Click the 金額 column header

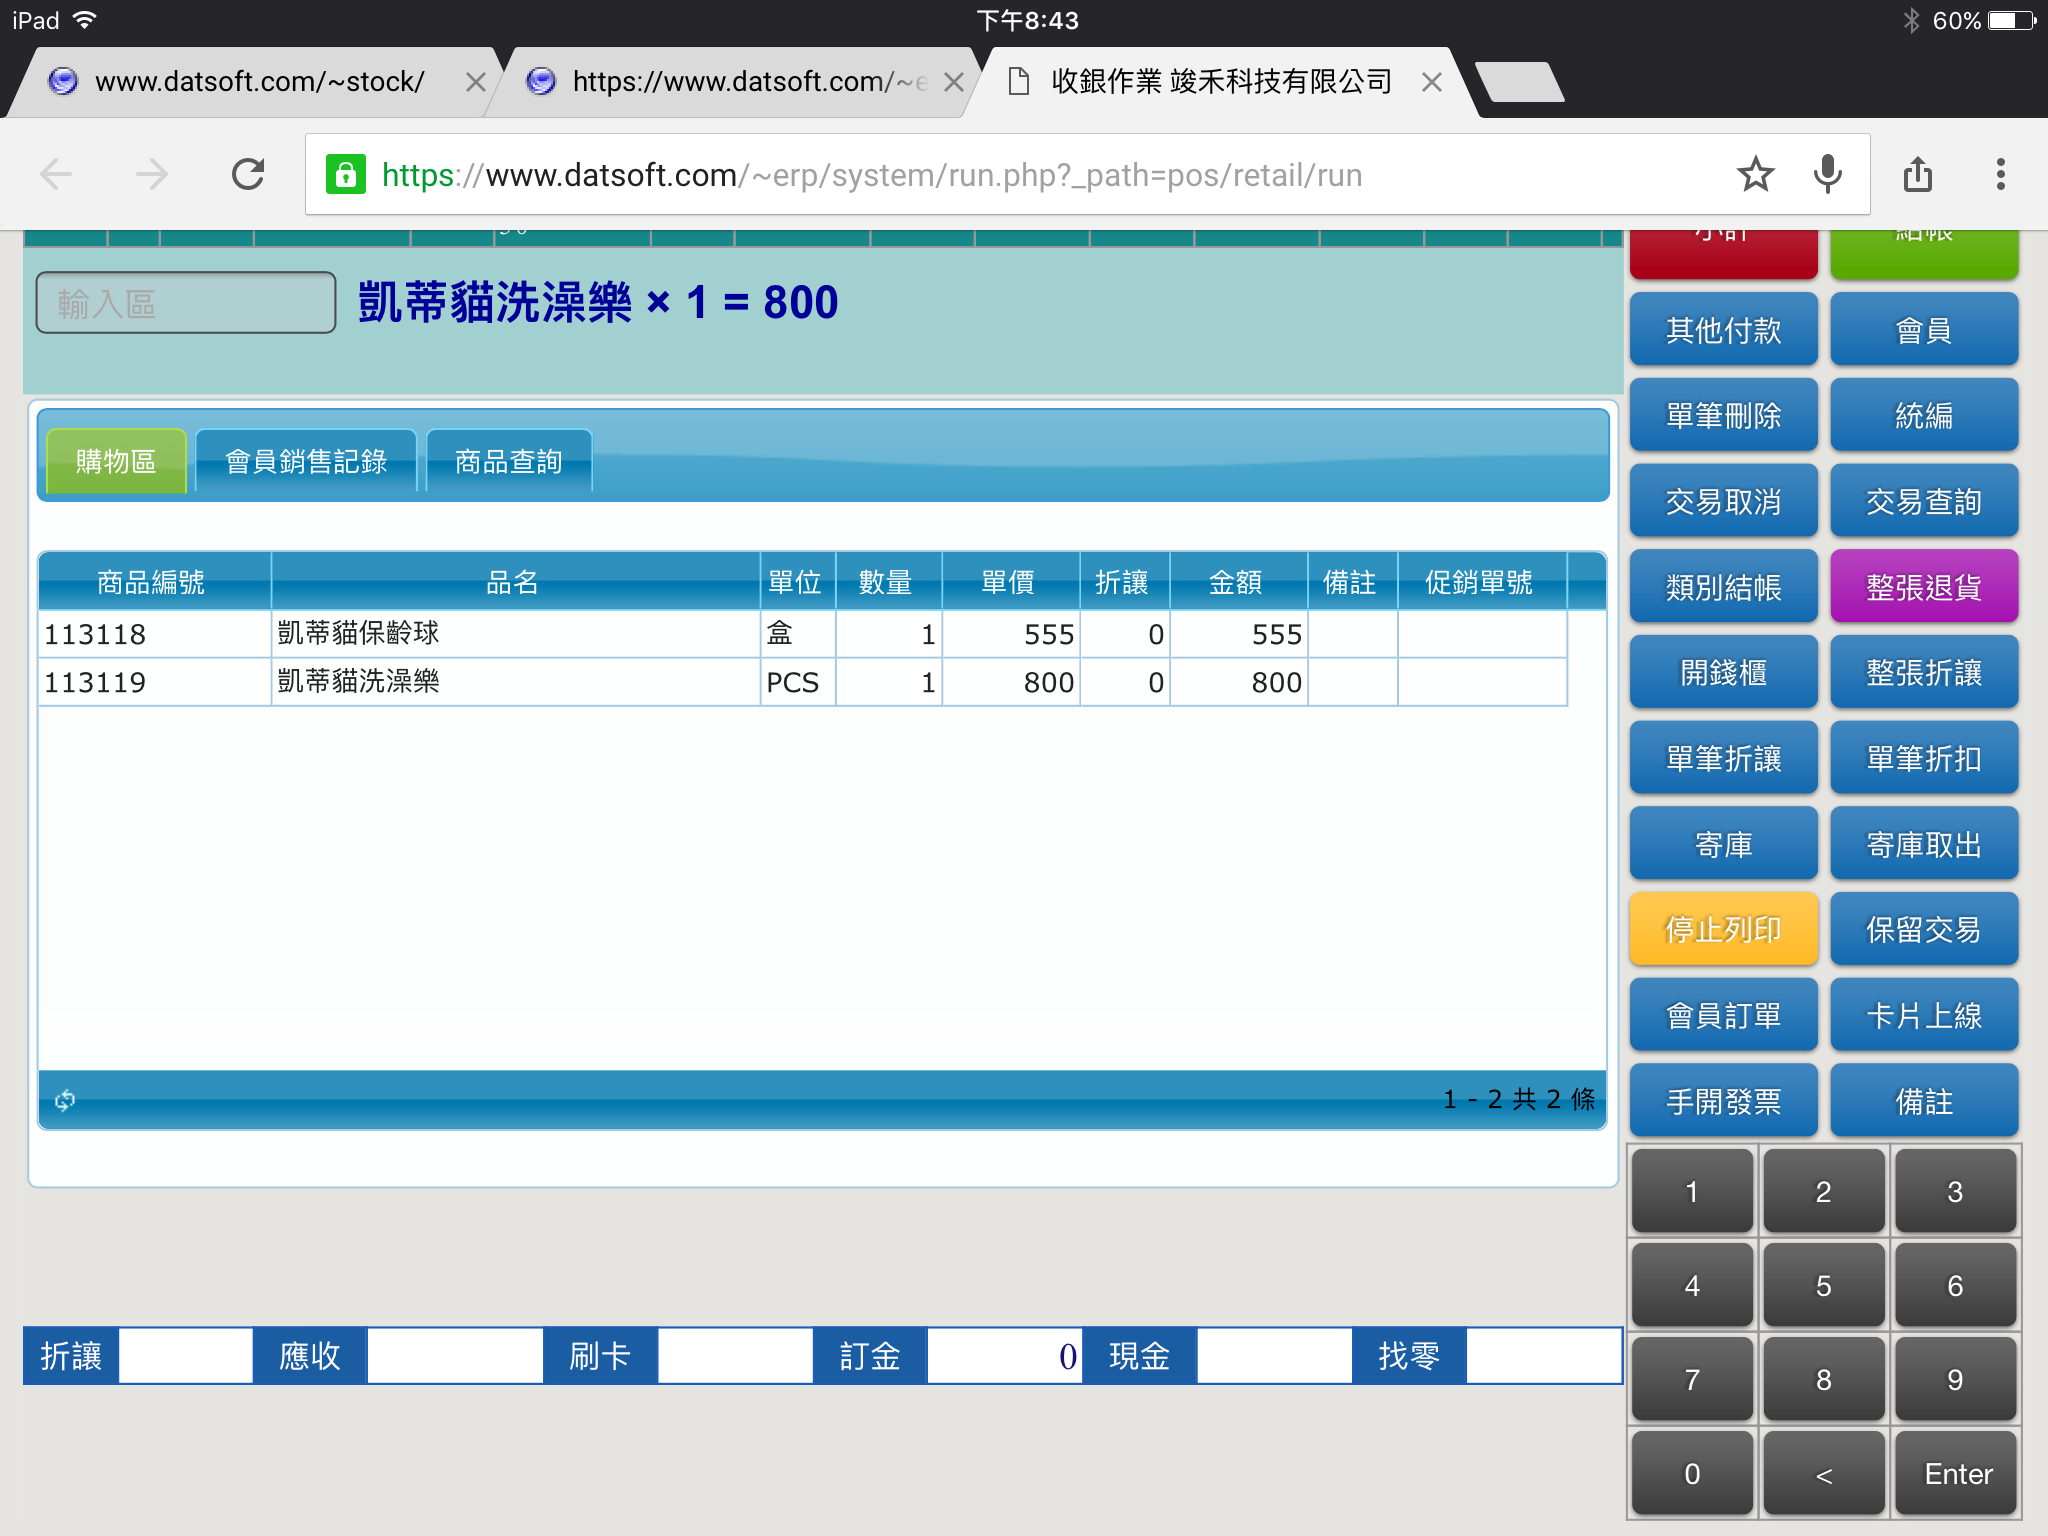1236,582
